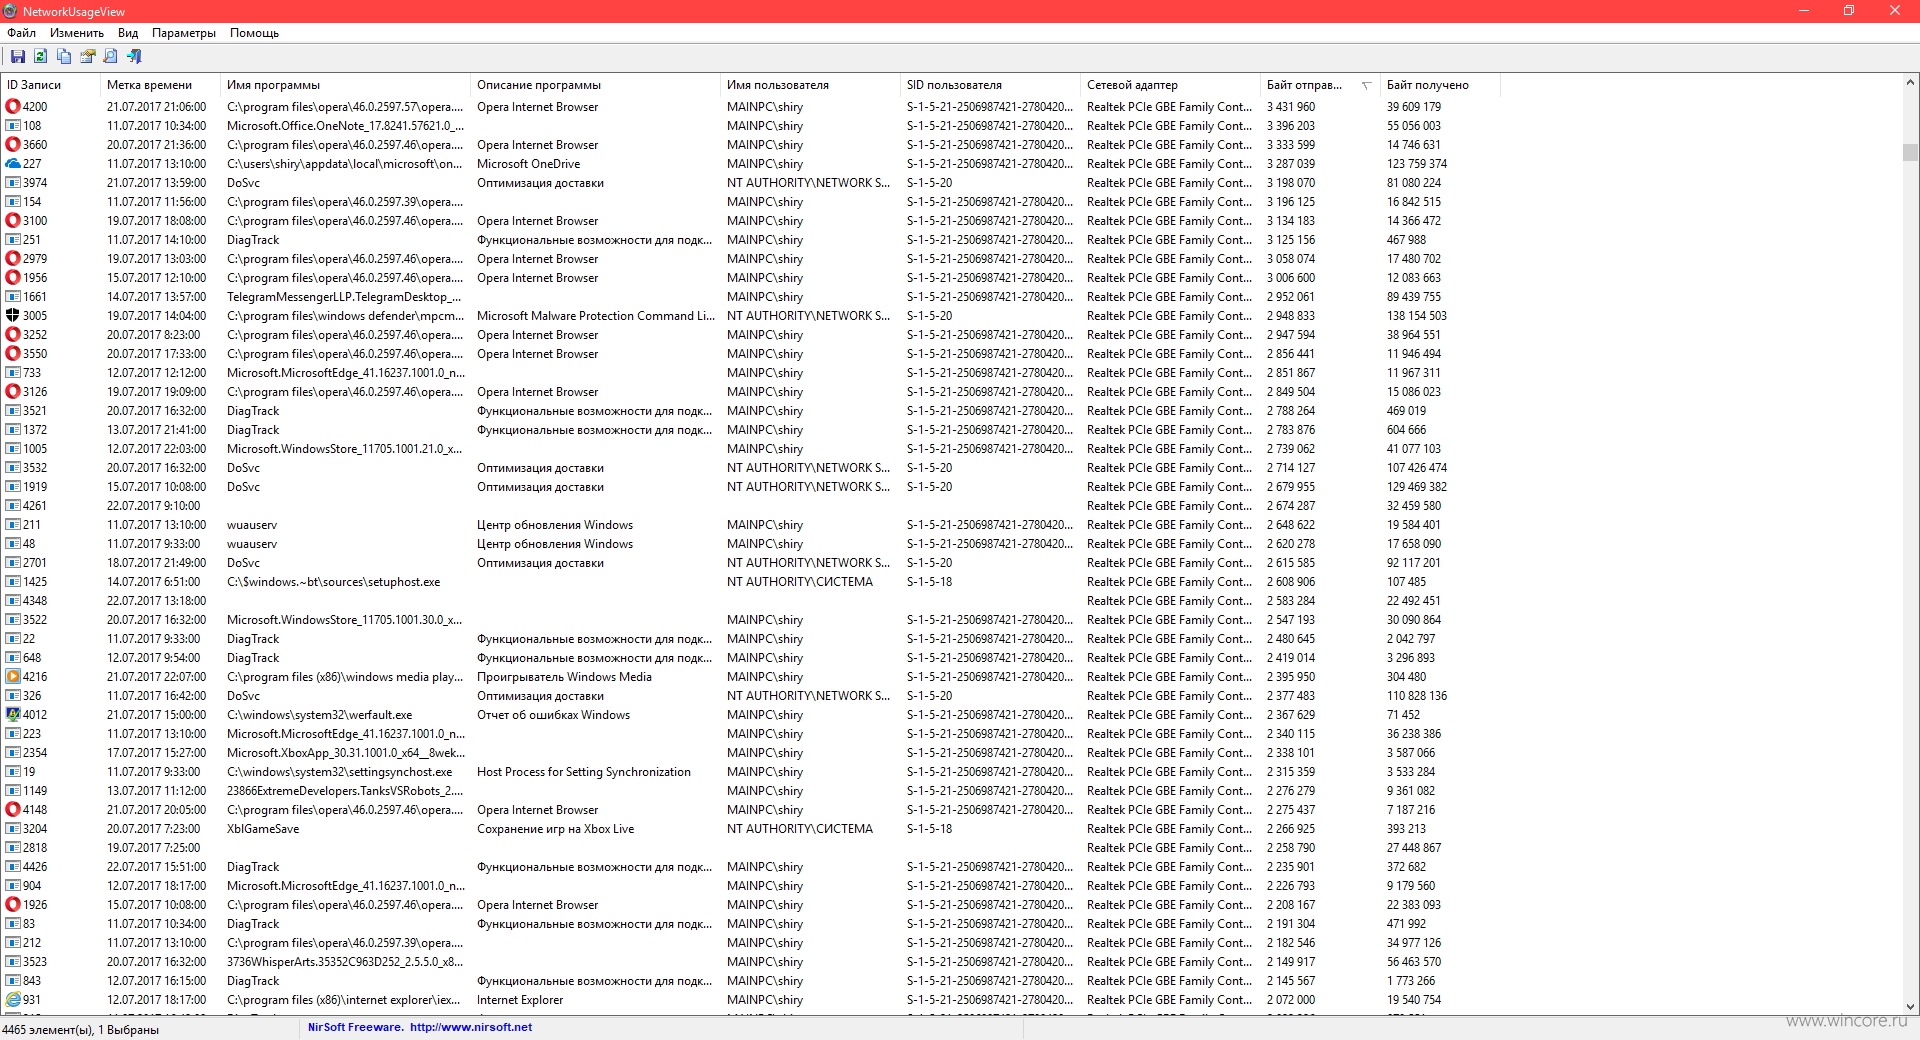Click the Opera icon of record 4148

(13, 809)
